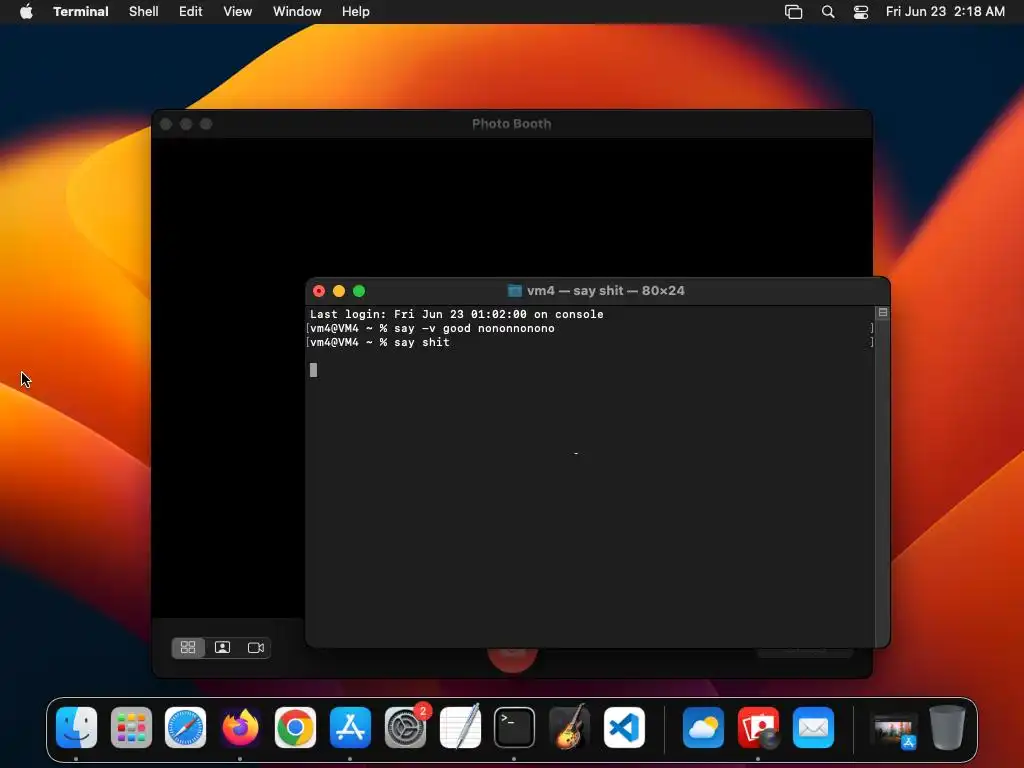The height and width of the screenshot is (768, 1024).
Task: Click the folder proxy icon in Terminal title
Action: click(x=515, y=291)
